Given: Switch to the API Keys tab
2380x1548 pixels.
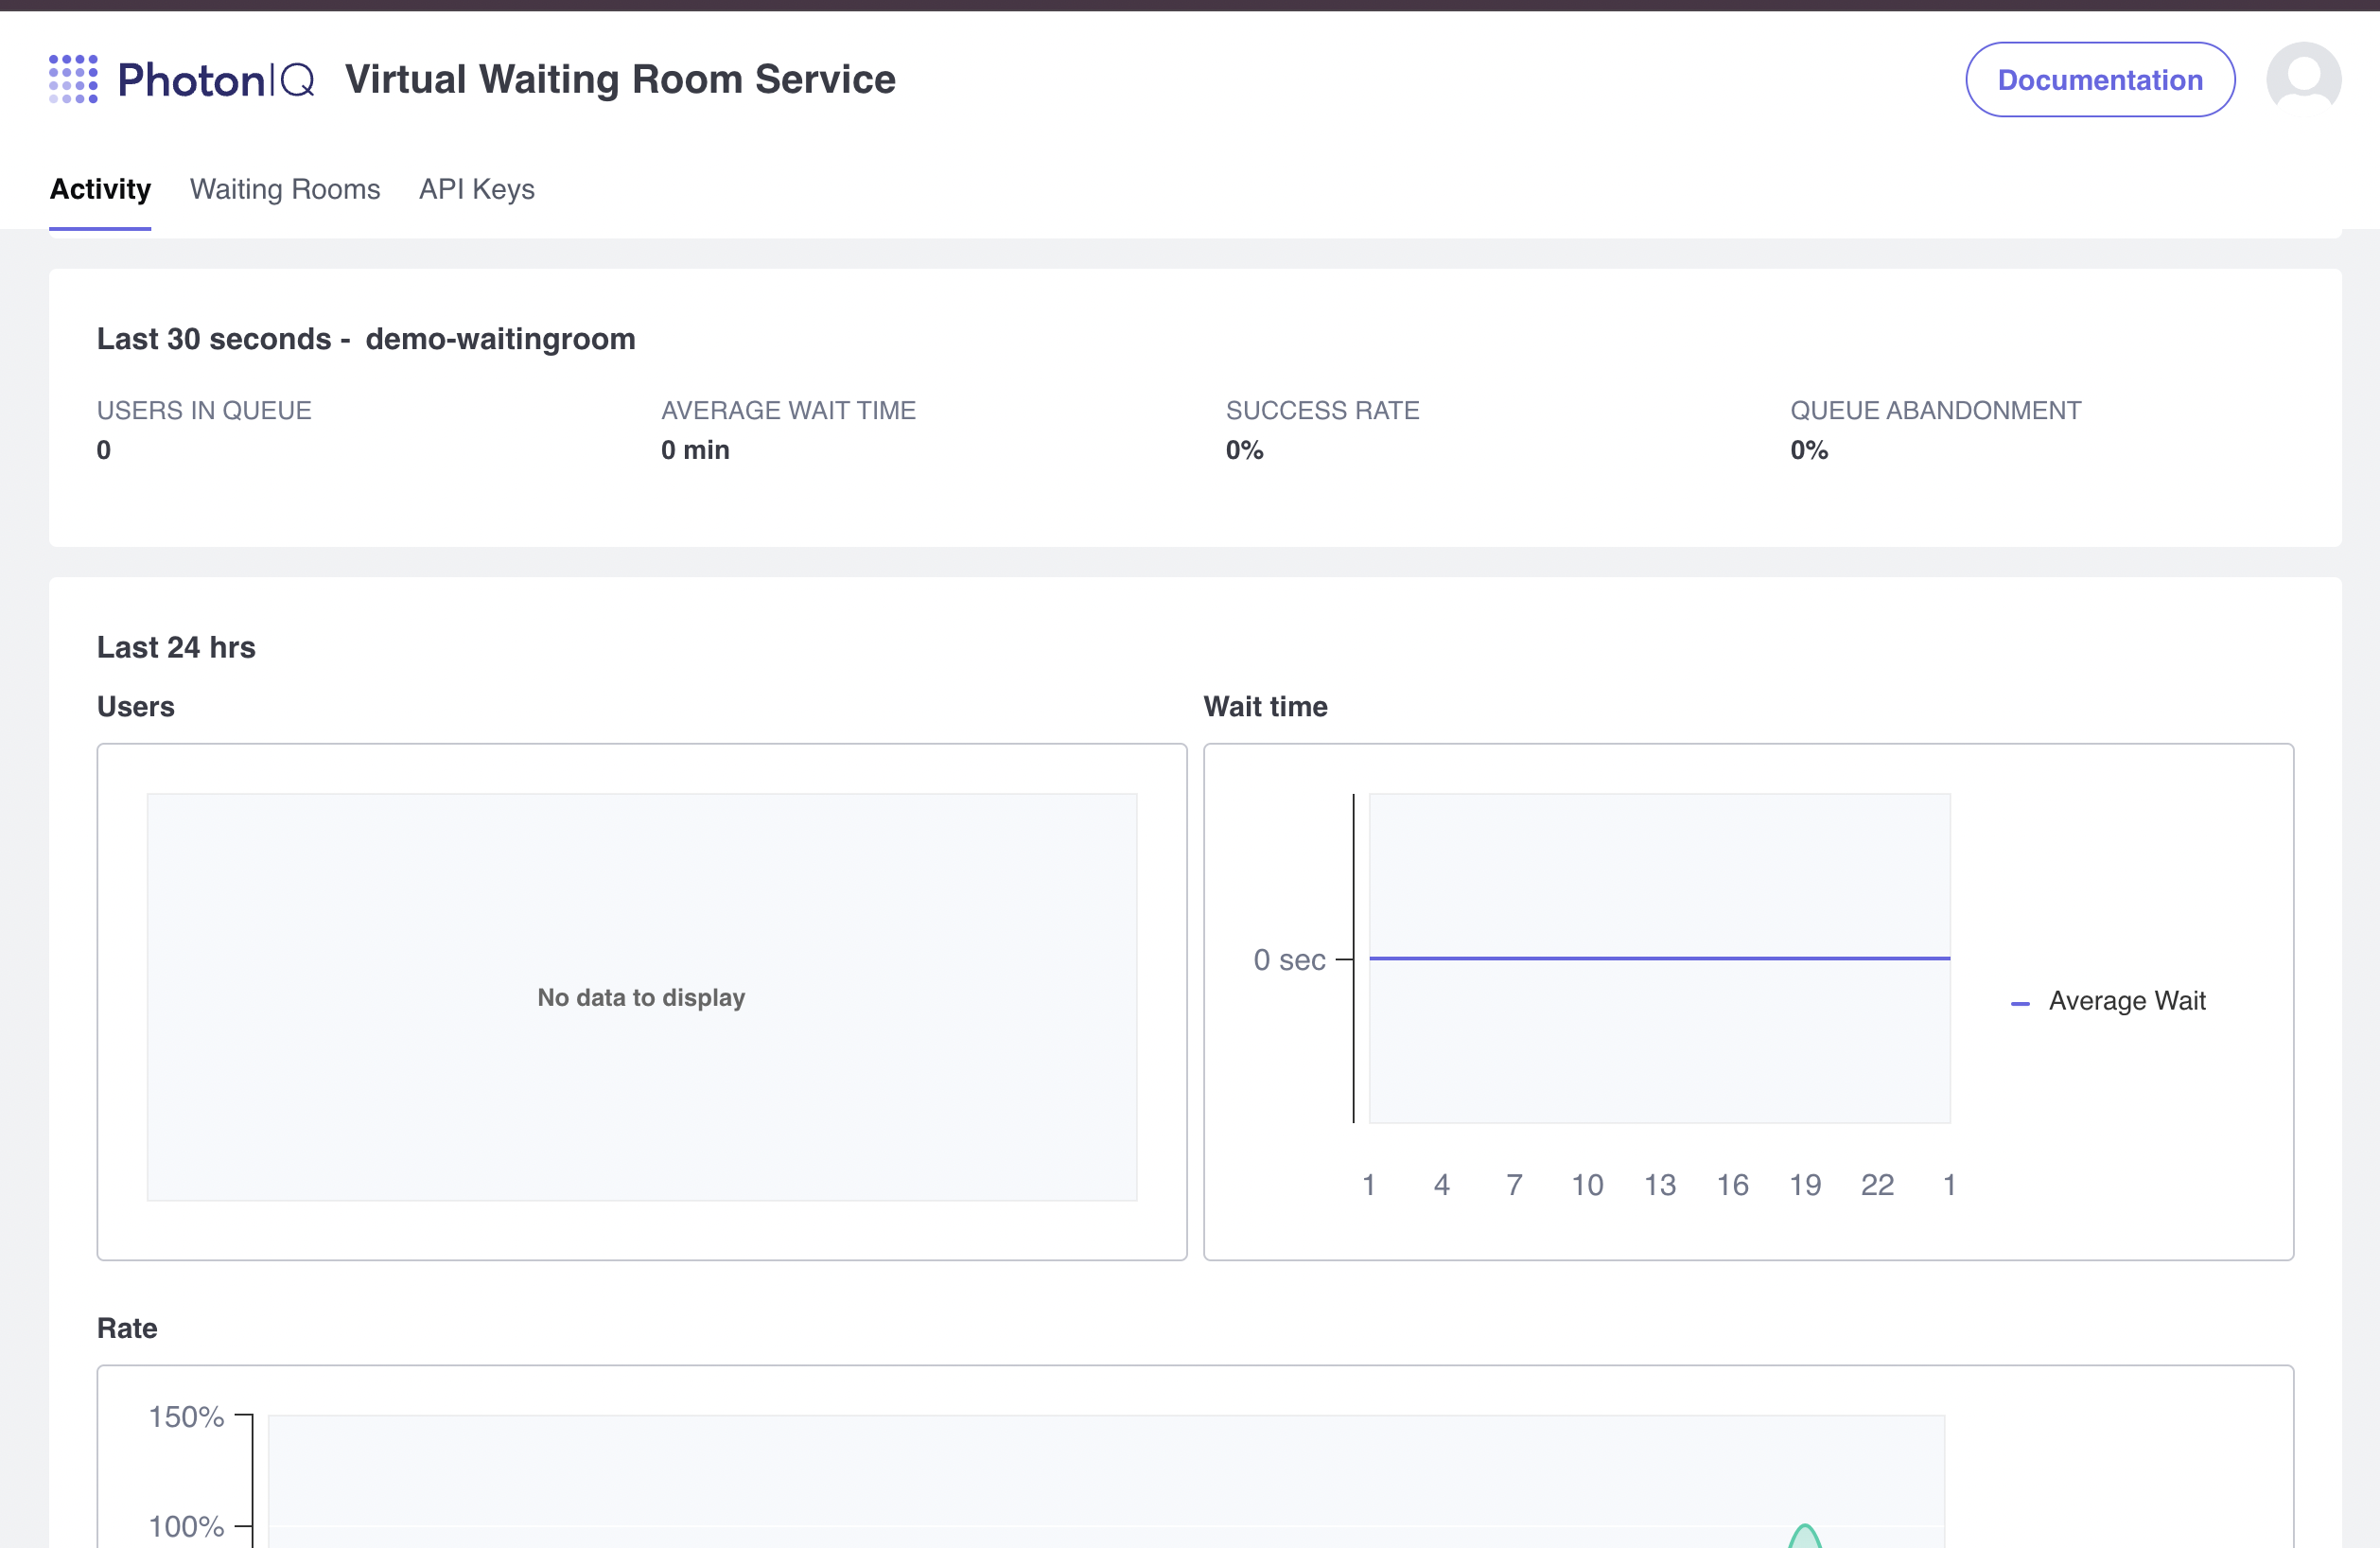Looking at the screenshot, I should click(x=476, y=189).
